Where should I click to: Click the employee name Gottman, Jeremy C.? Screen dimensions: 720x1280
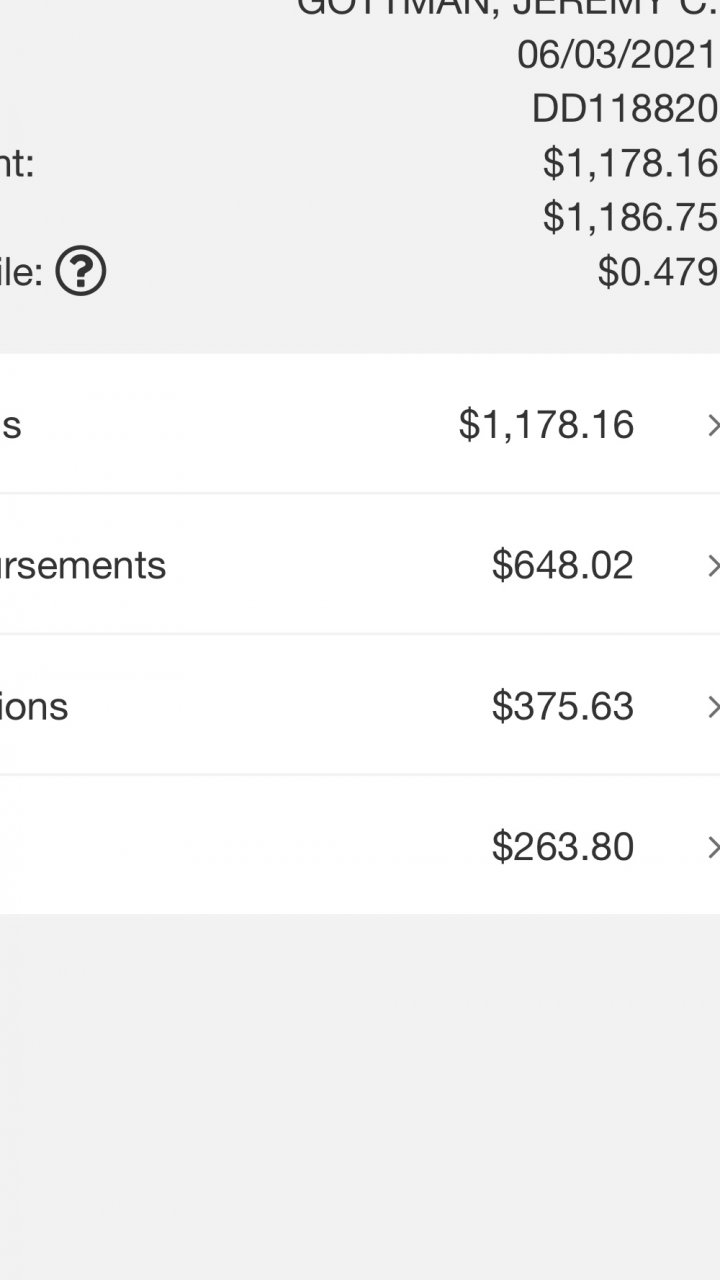tap(508, 8)
